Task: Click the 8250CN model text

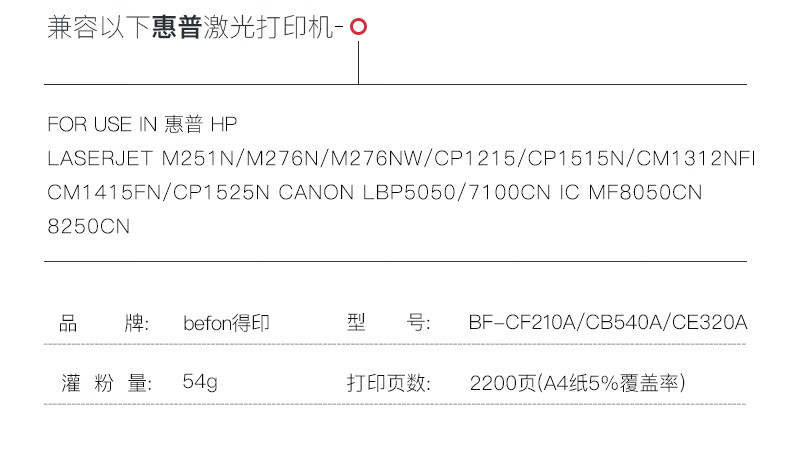Action: pos(89,227)
